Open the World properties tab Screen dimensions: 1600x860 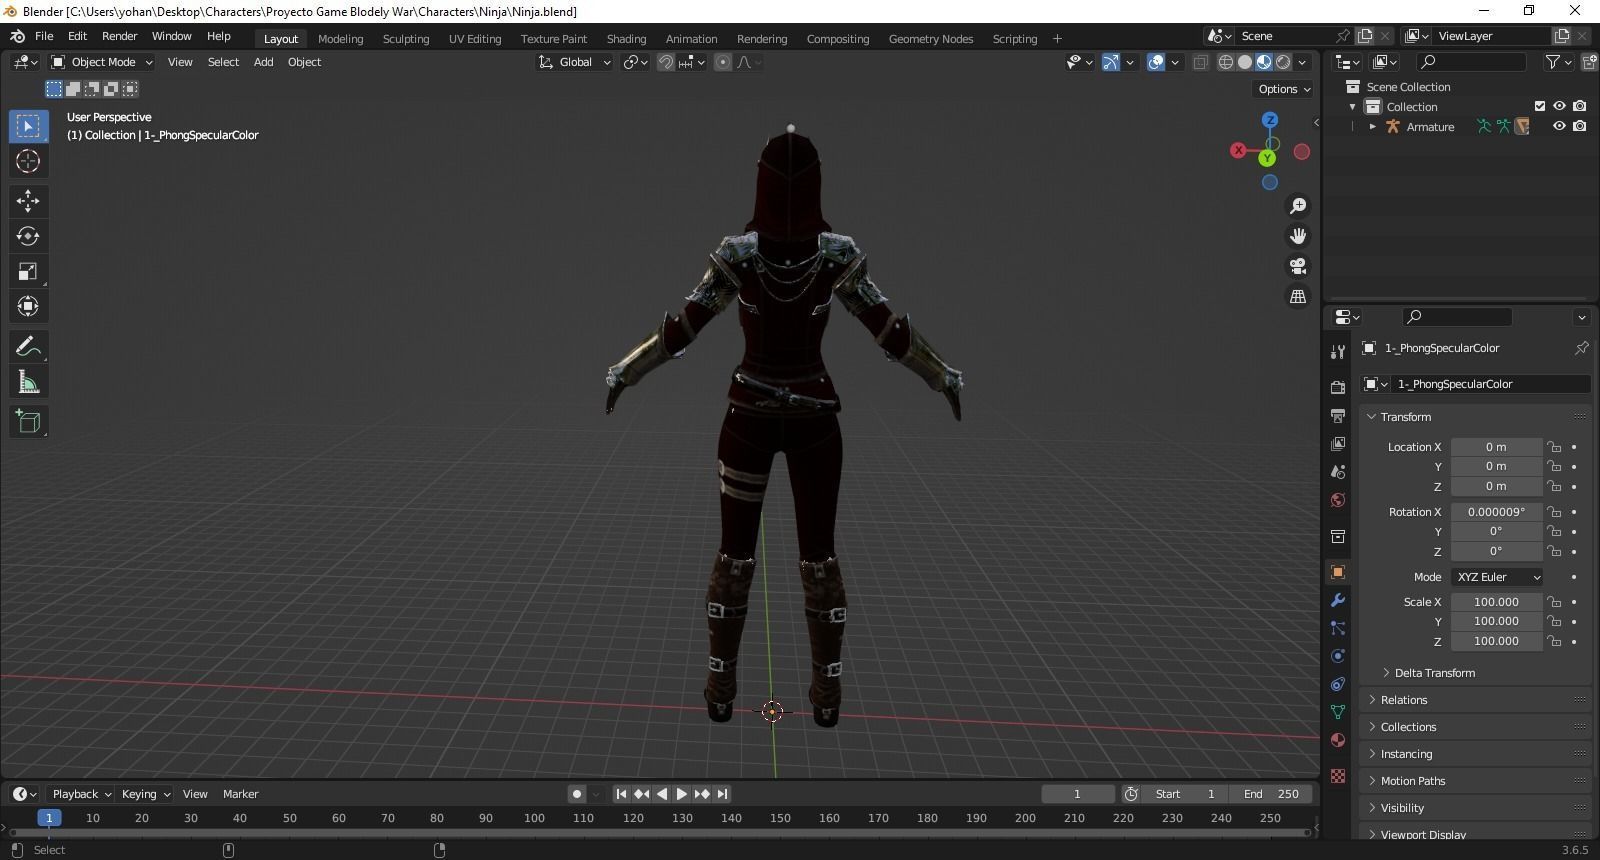1338,499
